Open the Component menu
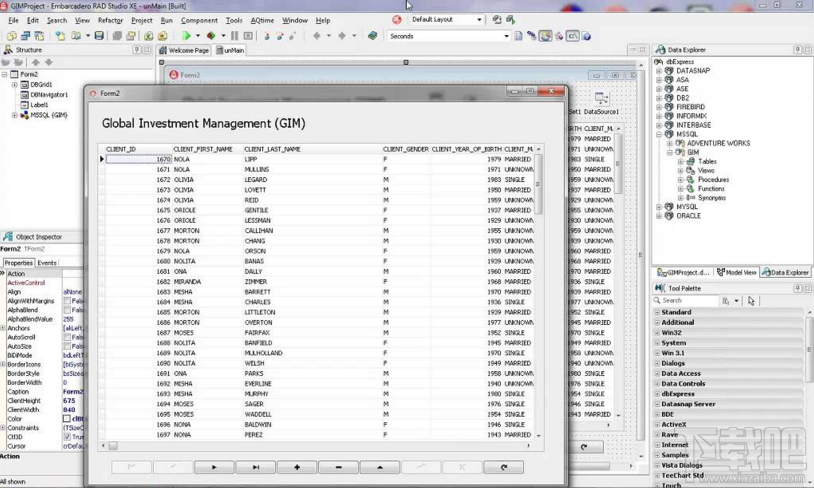 pos(199,20)
